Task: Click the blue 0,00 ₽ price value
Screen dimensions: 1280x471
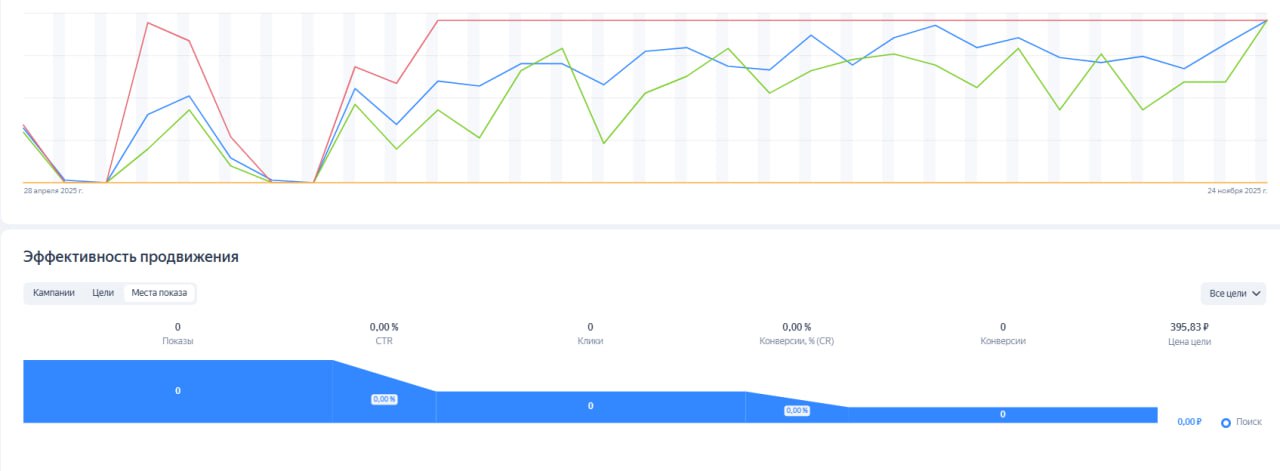Action: [x=1189, y=422]
